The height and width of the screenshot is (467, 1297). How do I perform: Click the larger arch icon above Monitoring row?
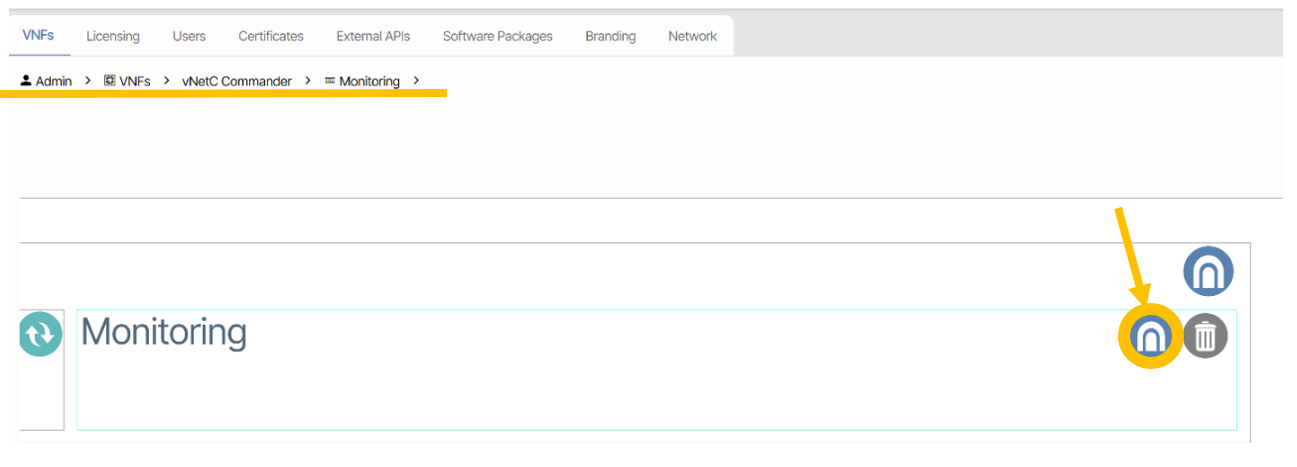(x=1208, y=271)
